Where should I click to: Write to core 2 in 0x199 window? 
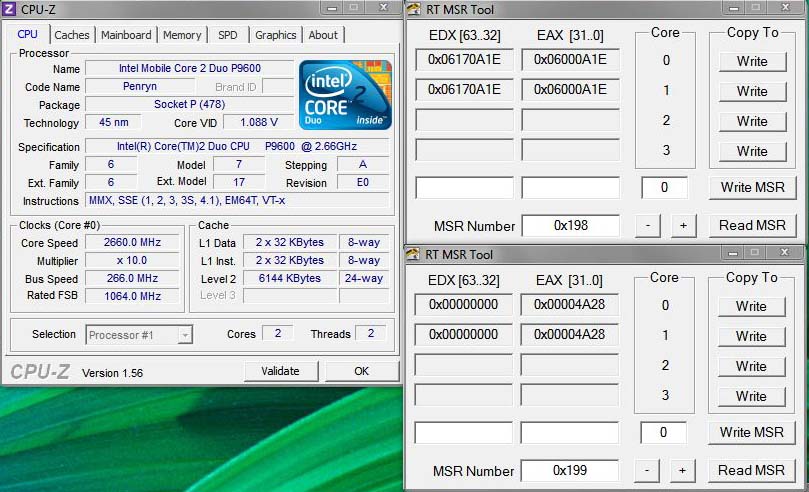[x=751, y=366]
